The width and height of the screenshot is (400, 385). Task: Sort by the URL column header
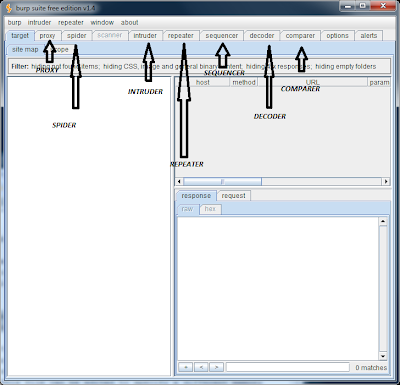312,82
